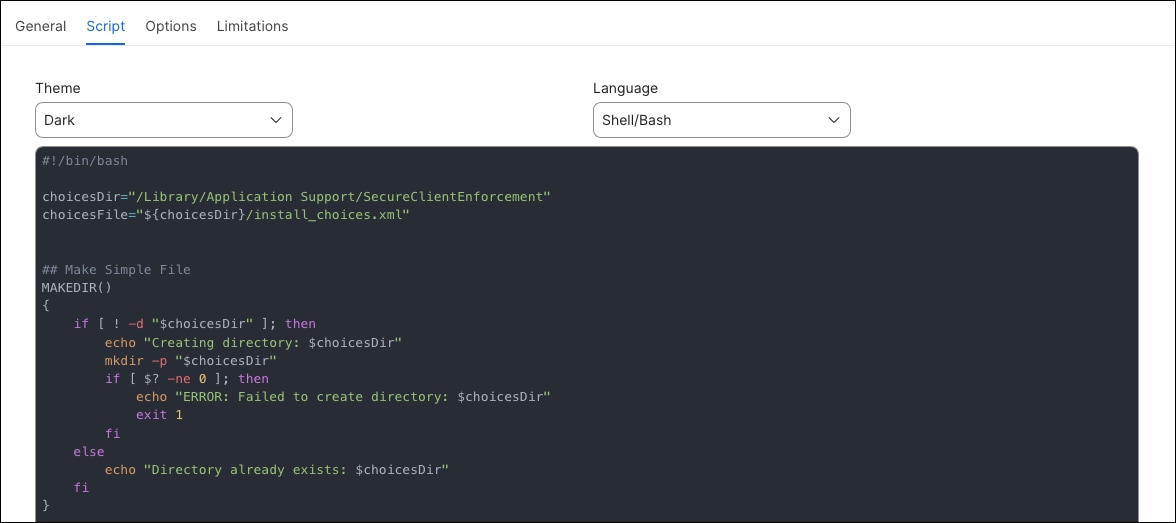Click the '#!/bin/bash' shebang line
Viewport: 1176px width, 523px height.
click(85, 161)
